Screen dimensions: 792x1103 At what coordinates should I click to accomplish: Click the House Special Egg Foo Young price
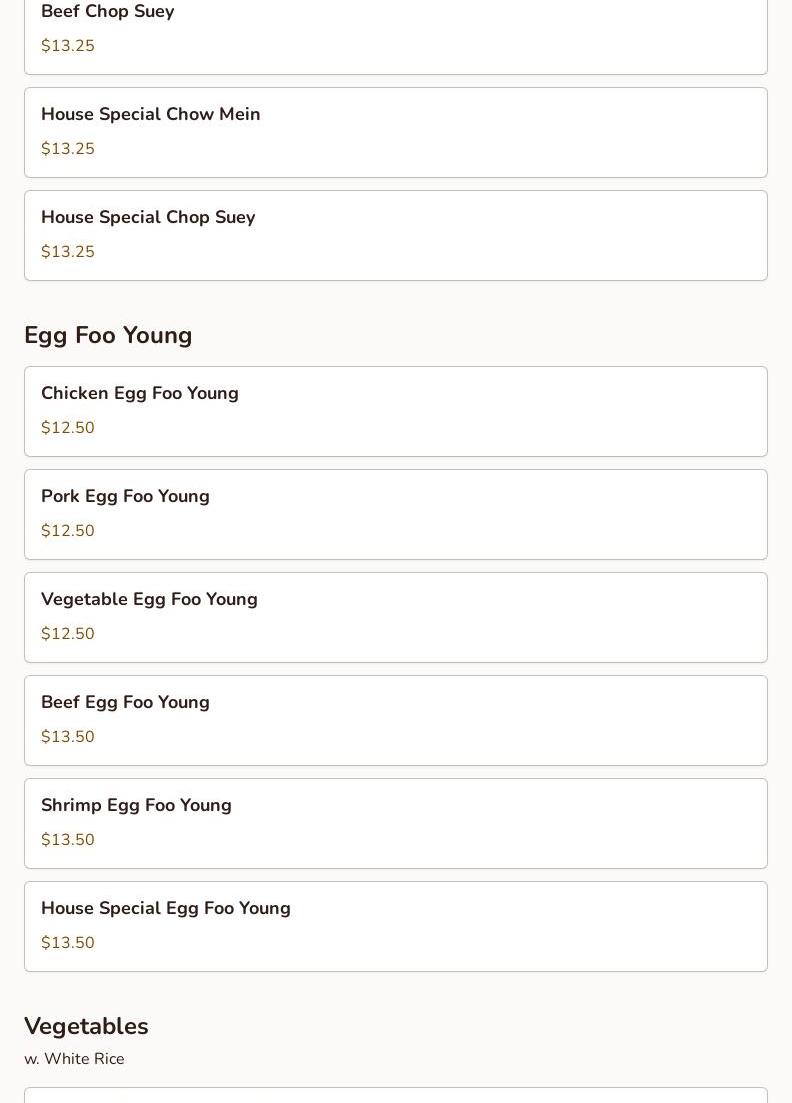68,943
